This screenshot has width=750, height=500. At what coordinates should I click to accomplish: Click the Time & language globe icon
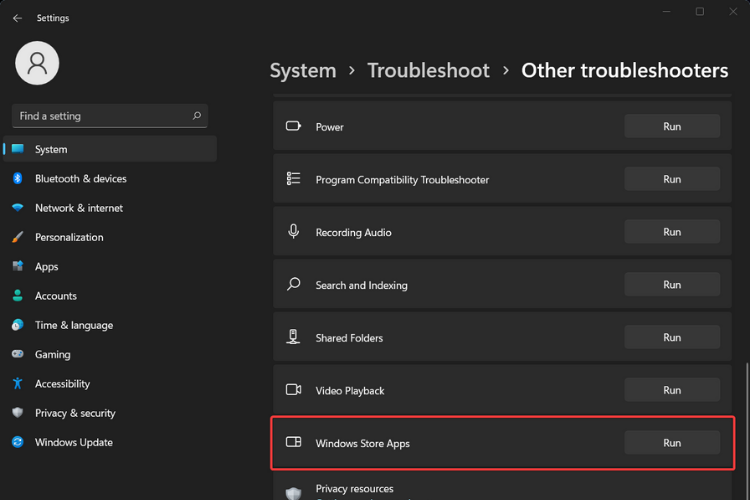pos(18,325)
